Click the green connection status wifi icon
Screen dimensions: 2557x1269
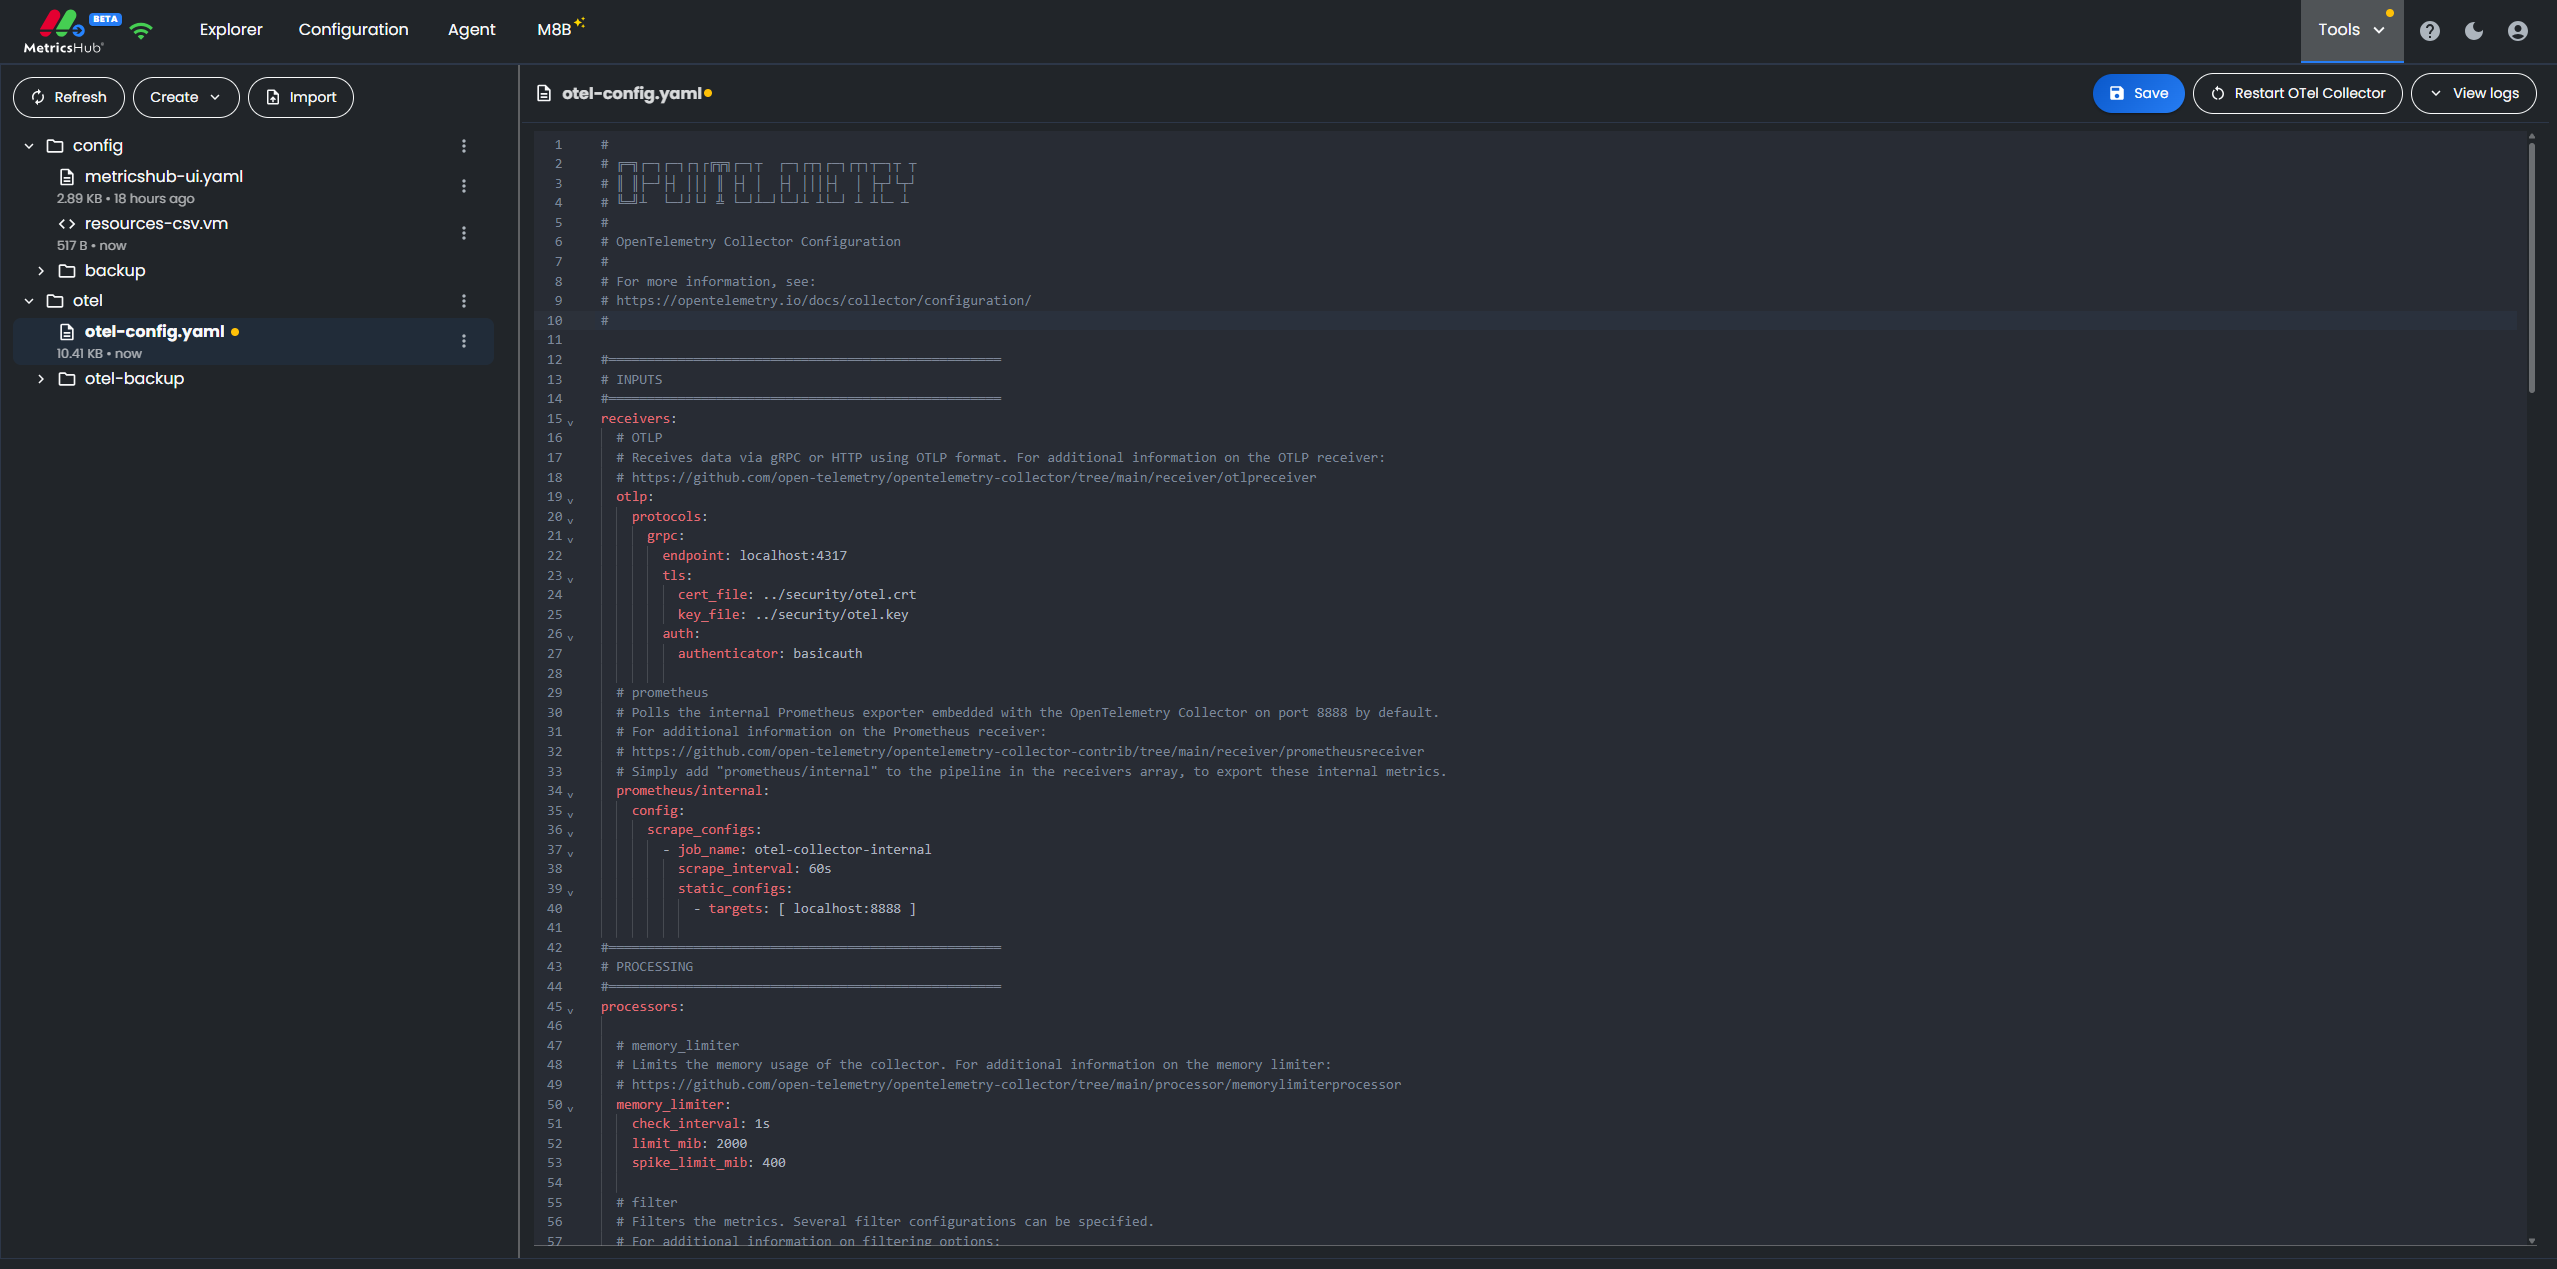(x=141, y=31)
